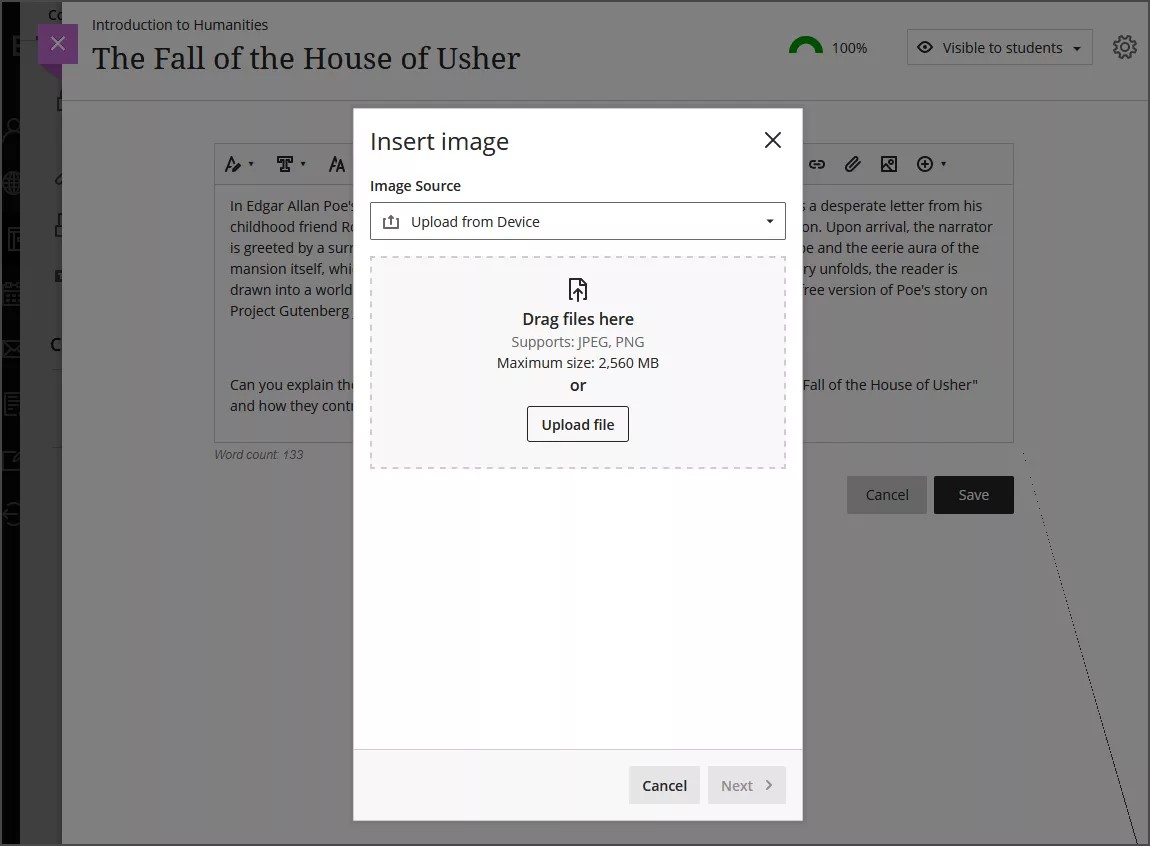The height and width of the screenshot is (846, 1150).
Task: Save the assessment content
Action: [x=973, y=494]
